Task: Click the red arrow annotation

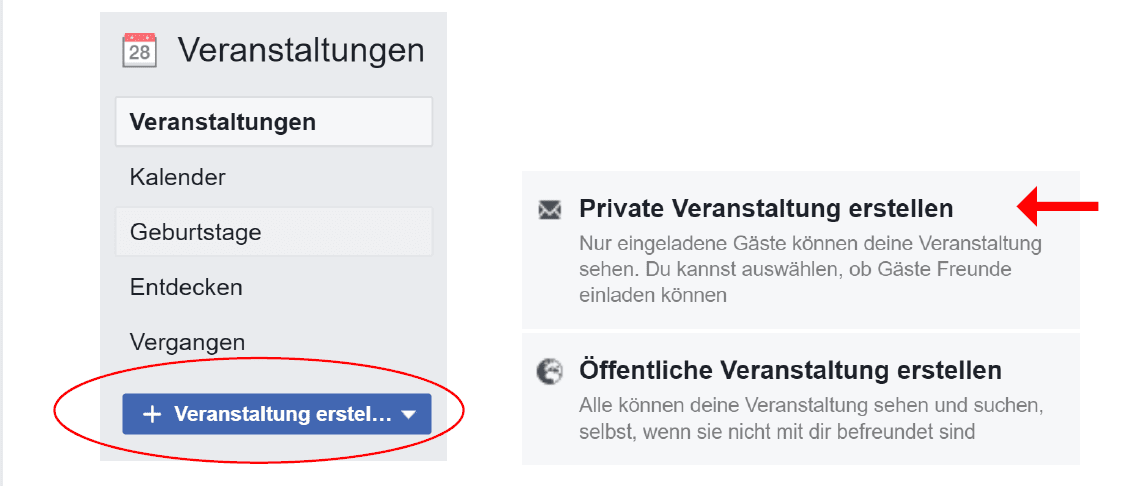Action: point(1058,207)
